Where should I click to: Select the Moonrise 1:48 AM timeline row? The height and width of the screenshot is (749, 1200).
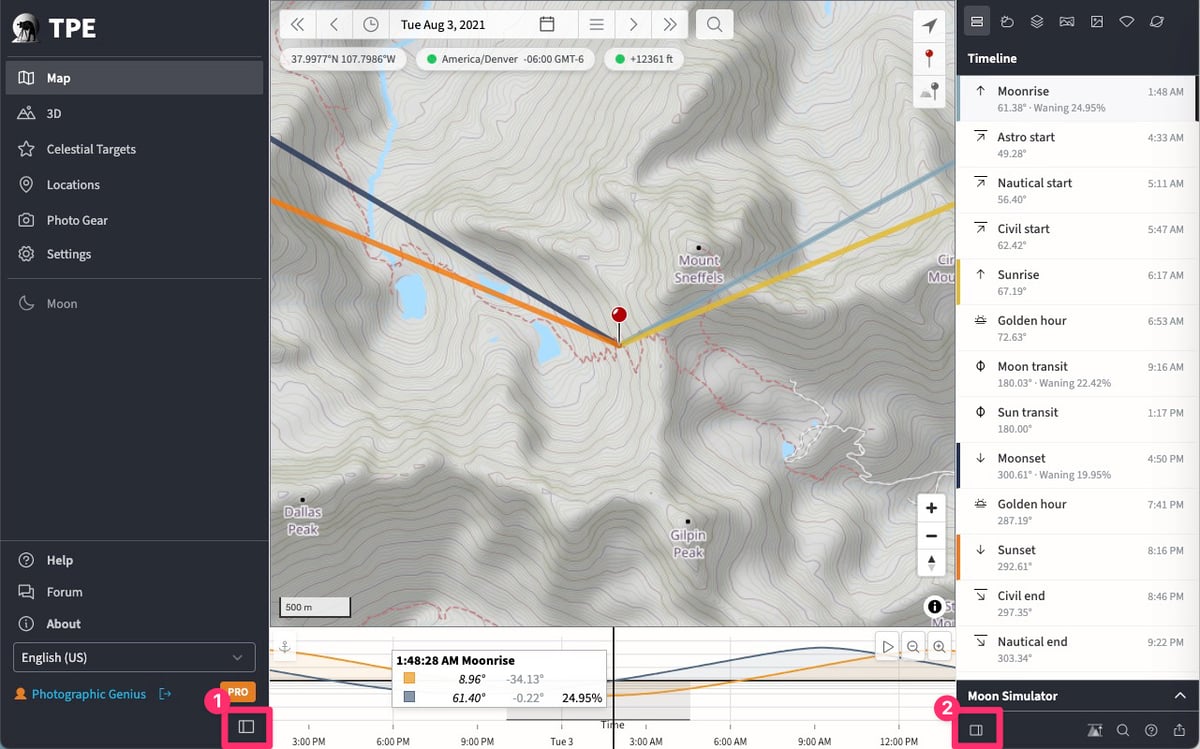[1076, 99]
